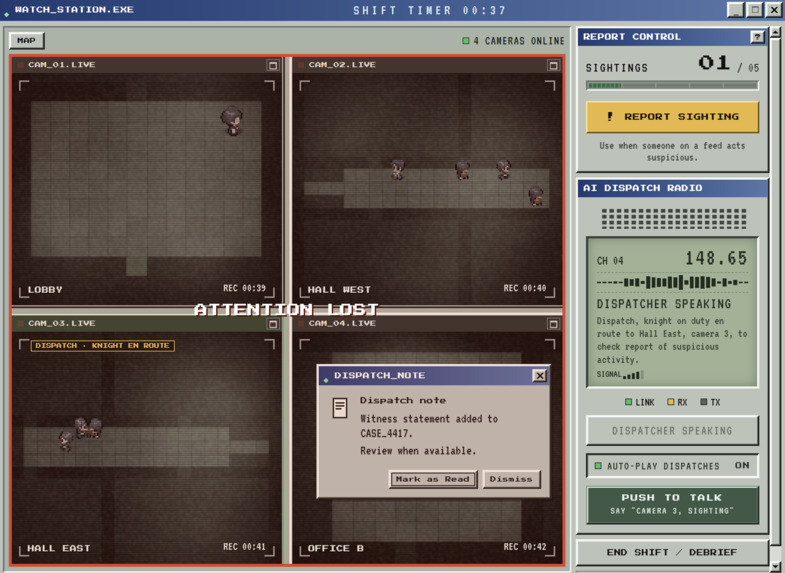
Task: Click the SHIFT TIMER 00:37 display
Action: point(430,11)
